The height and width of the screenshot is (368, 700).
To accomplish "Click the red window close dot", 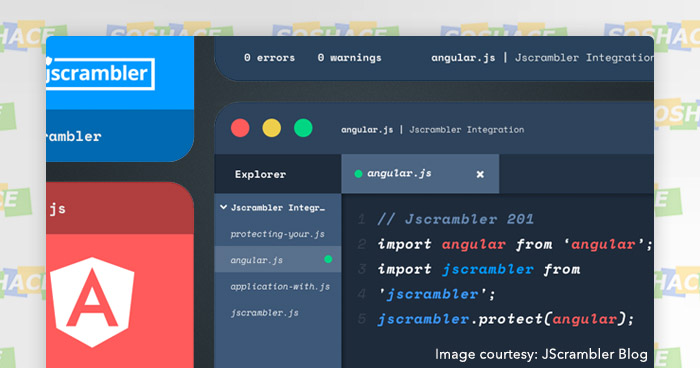I will (240, 128).
